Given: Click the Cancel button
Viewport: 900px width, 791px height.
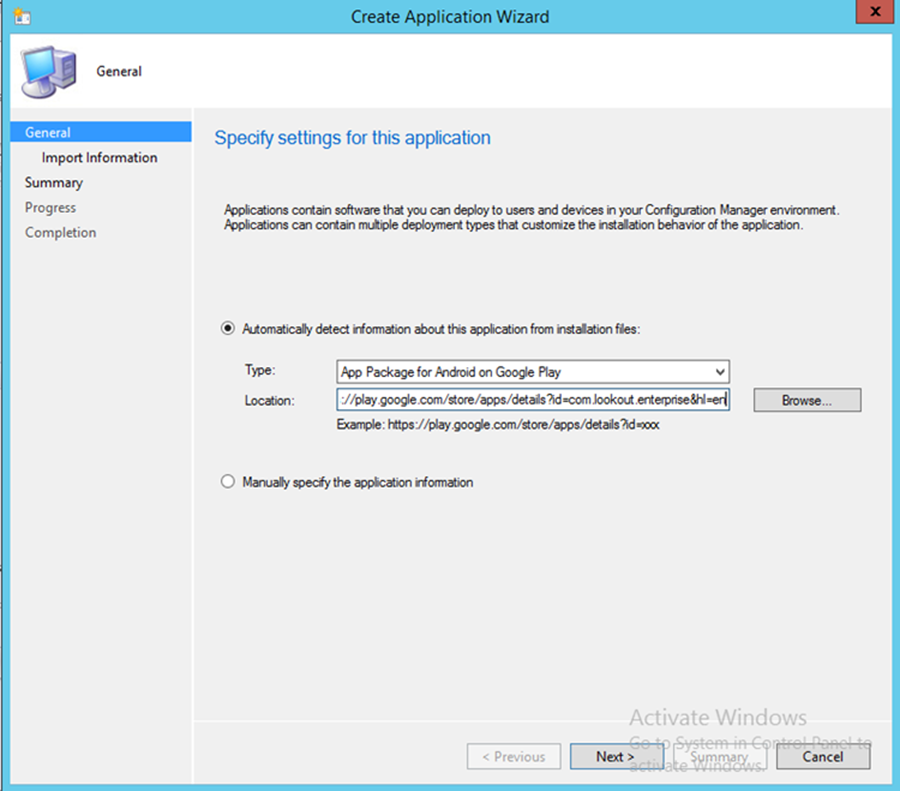Looking at the screenshot, I should 823,757.
